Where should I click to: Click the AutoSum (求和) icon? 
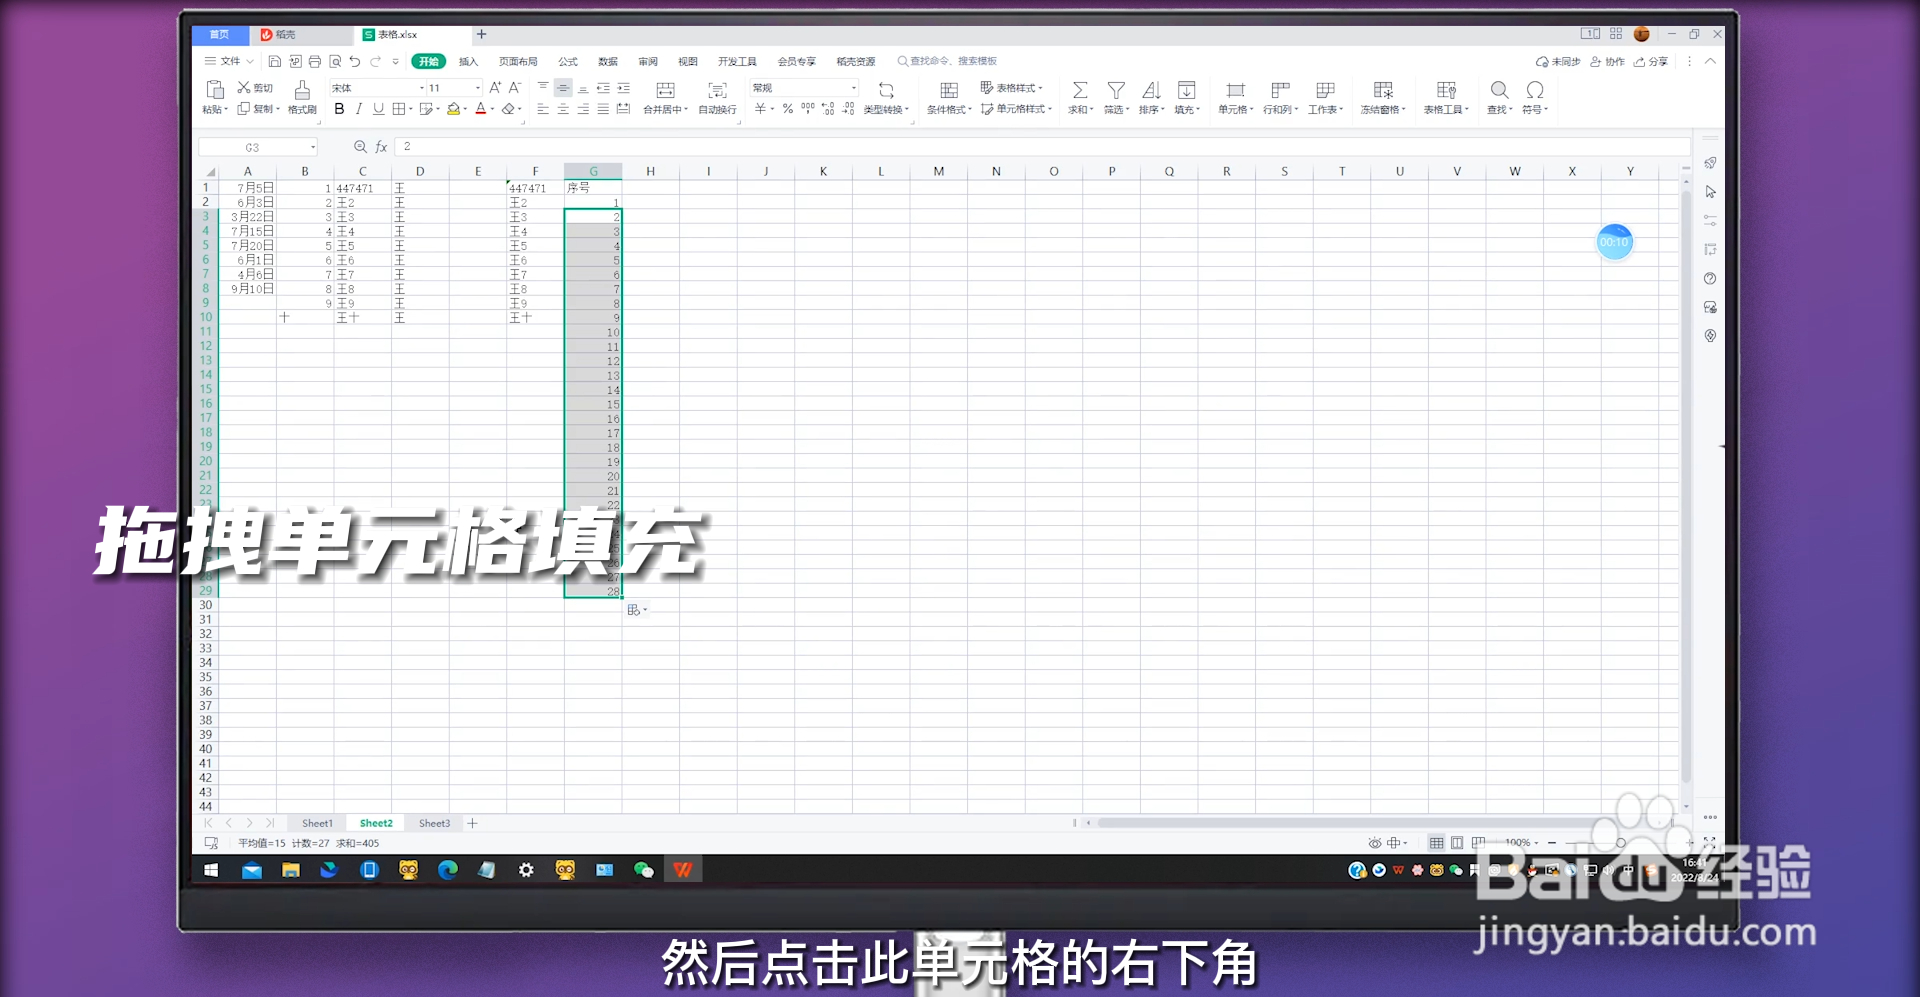point(1080,97)
